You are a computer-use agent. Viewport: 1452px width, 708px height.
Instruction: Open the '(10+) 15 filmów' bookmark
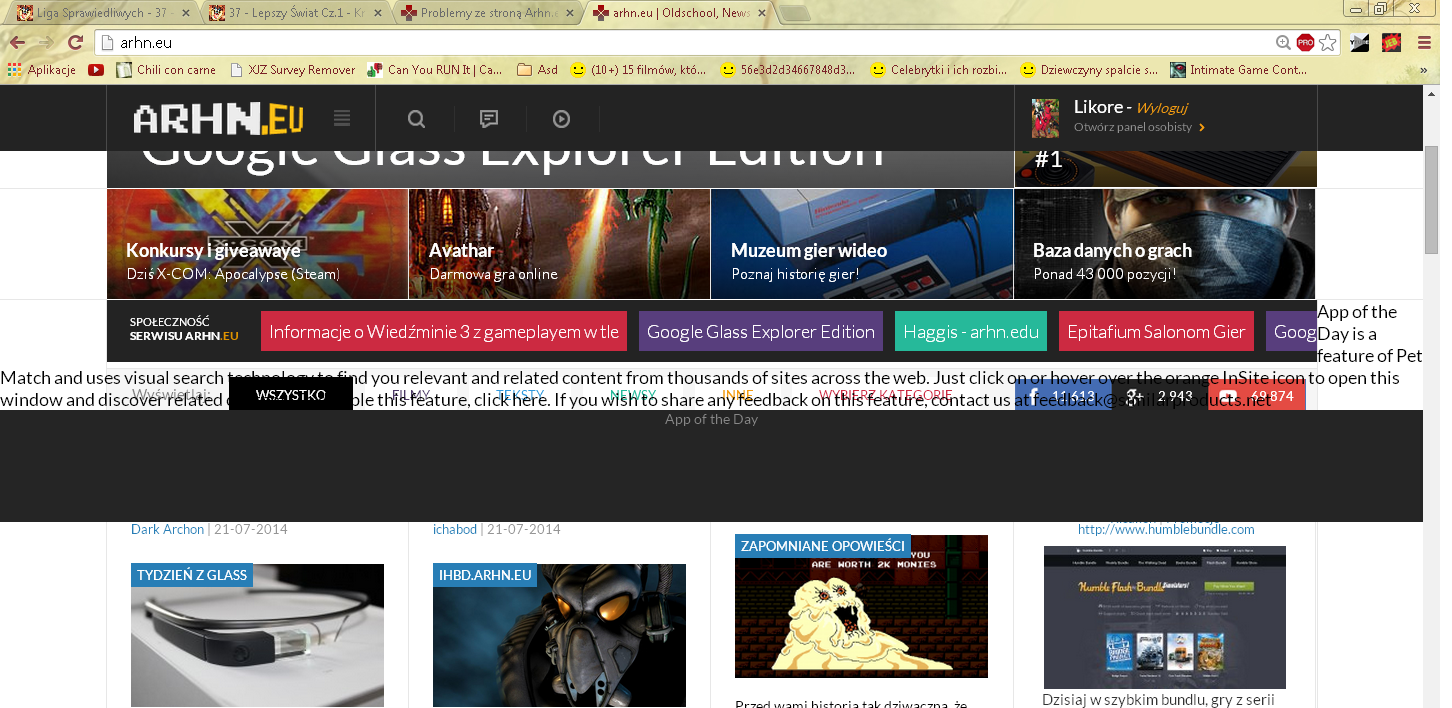[x=638, y=70]
